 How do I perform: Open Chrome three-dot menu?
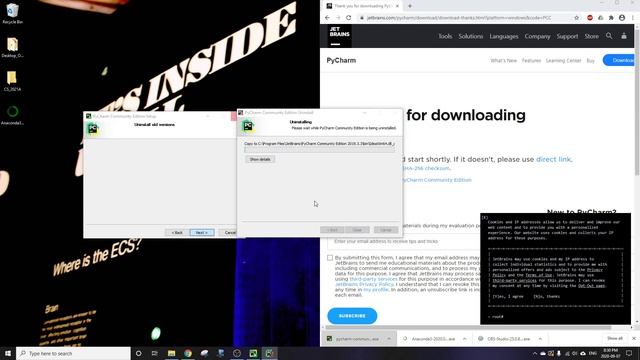click(x=633, y=18)
